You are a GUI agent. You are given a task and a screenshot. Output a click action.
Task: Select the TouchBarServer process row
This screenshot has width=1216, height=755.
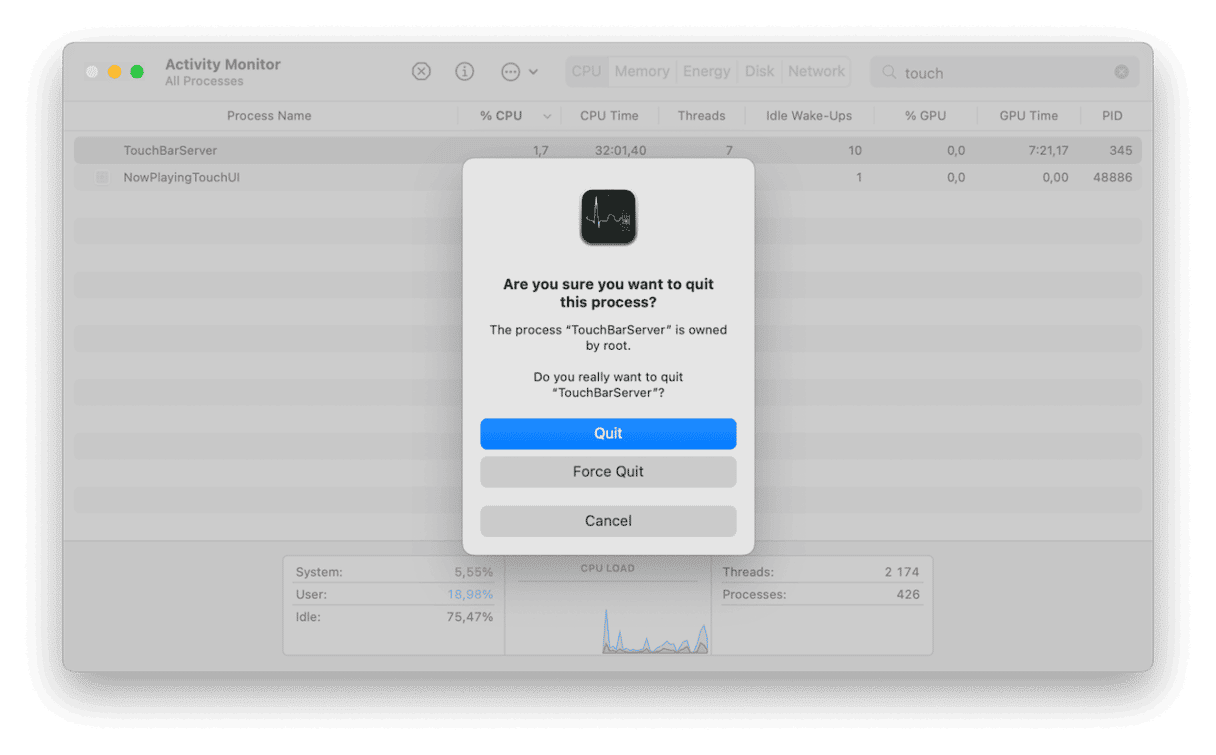250,150
